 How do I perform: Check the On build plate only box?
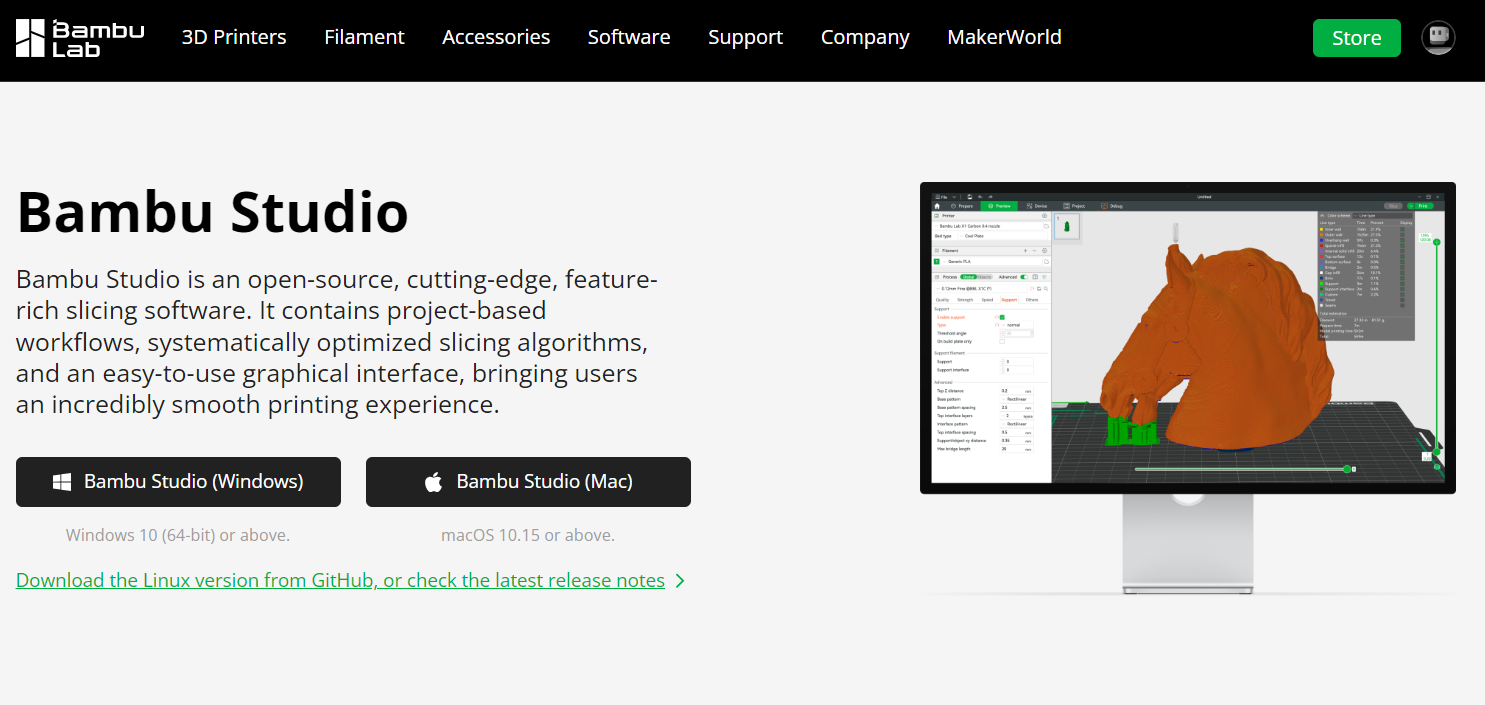point(1002,341)
